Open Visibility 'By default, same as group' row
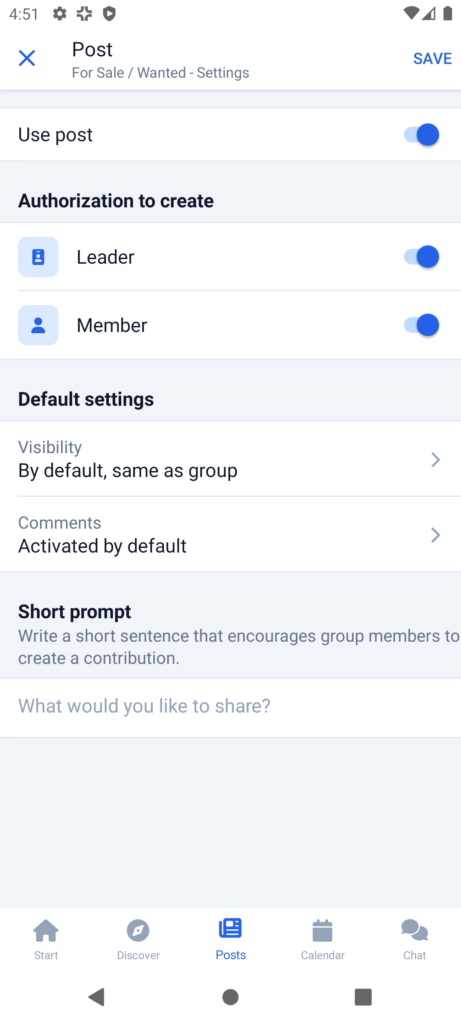Image resolution: width=461 pixels, height=1024 pixels. pos(230,458)
